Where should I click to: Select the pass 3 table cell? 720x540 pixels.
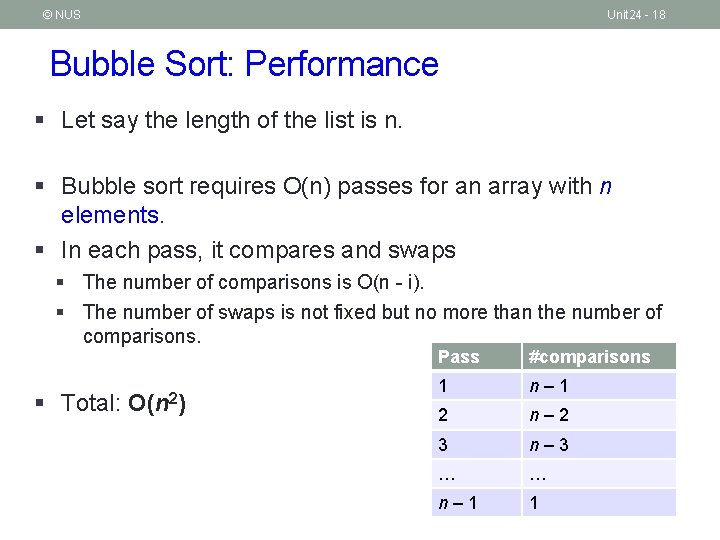pyautogui.click(x=476, y=444)
